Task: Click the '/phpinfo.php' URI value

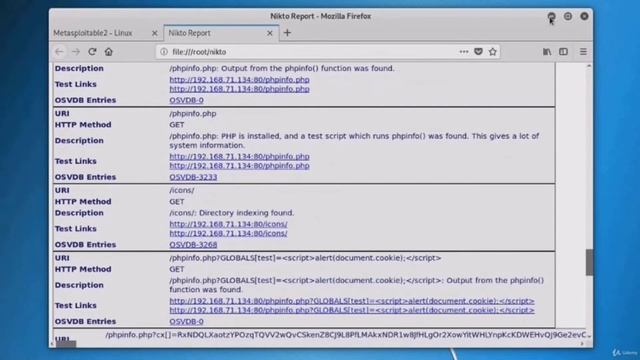Action: coord(193,113)
